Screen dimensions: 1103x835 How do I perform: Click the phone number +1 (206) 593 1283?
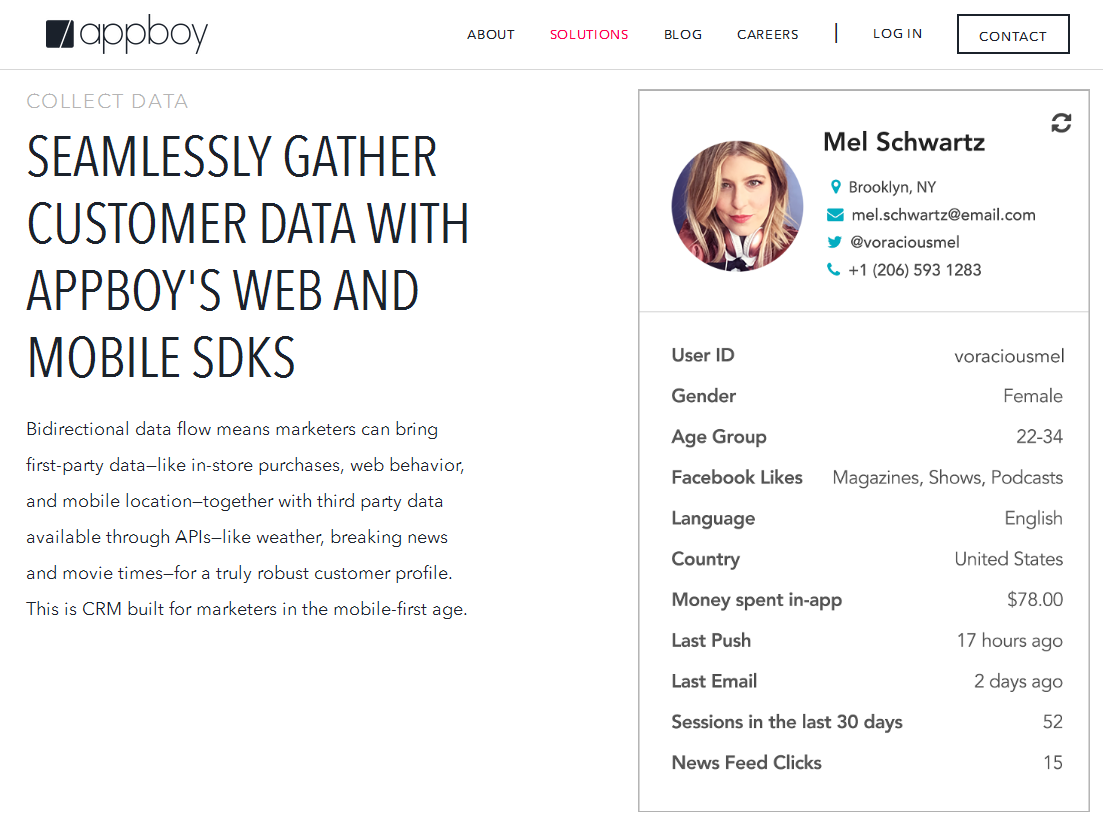(x=914, y=270)
